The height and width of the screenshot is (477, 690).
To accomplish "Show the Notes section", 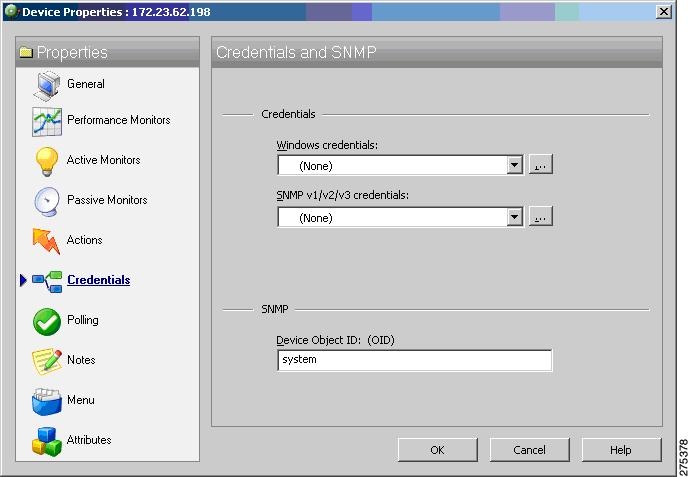I will click(x=81, y=360).
